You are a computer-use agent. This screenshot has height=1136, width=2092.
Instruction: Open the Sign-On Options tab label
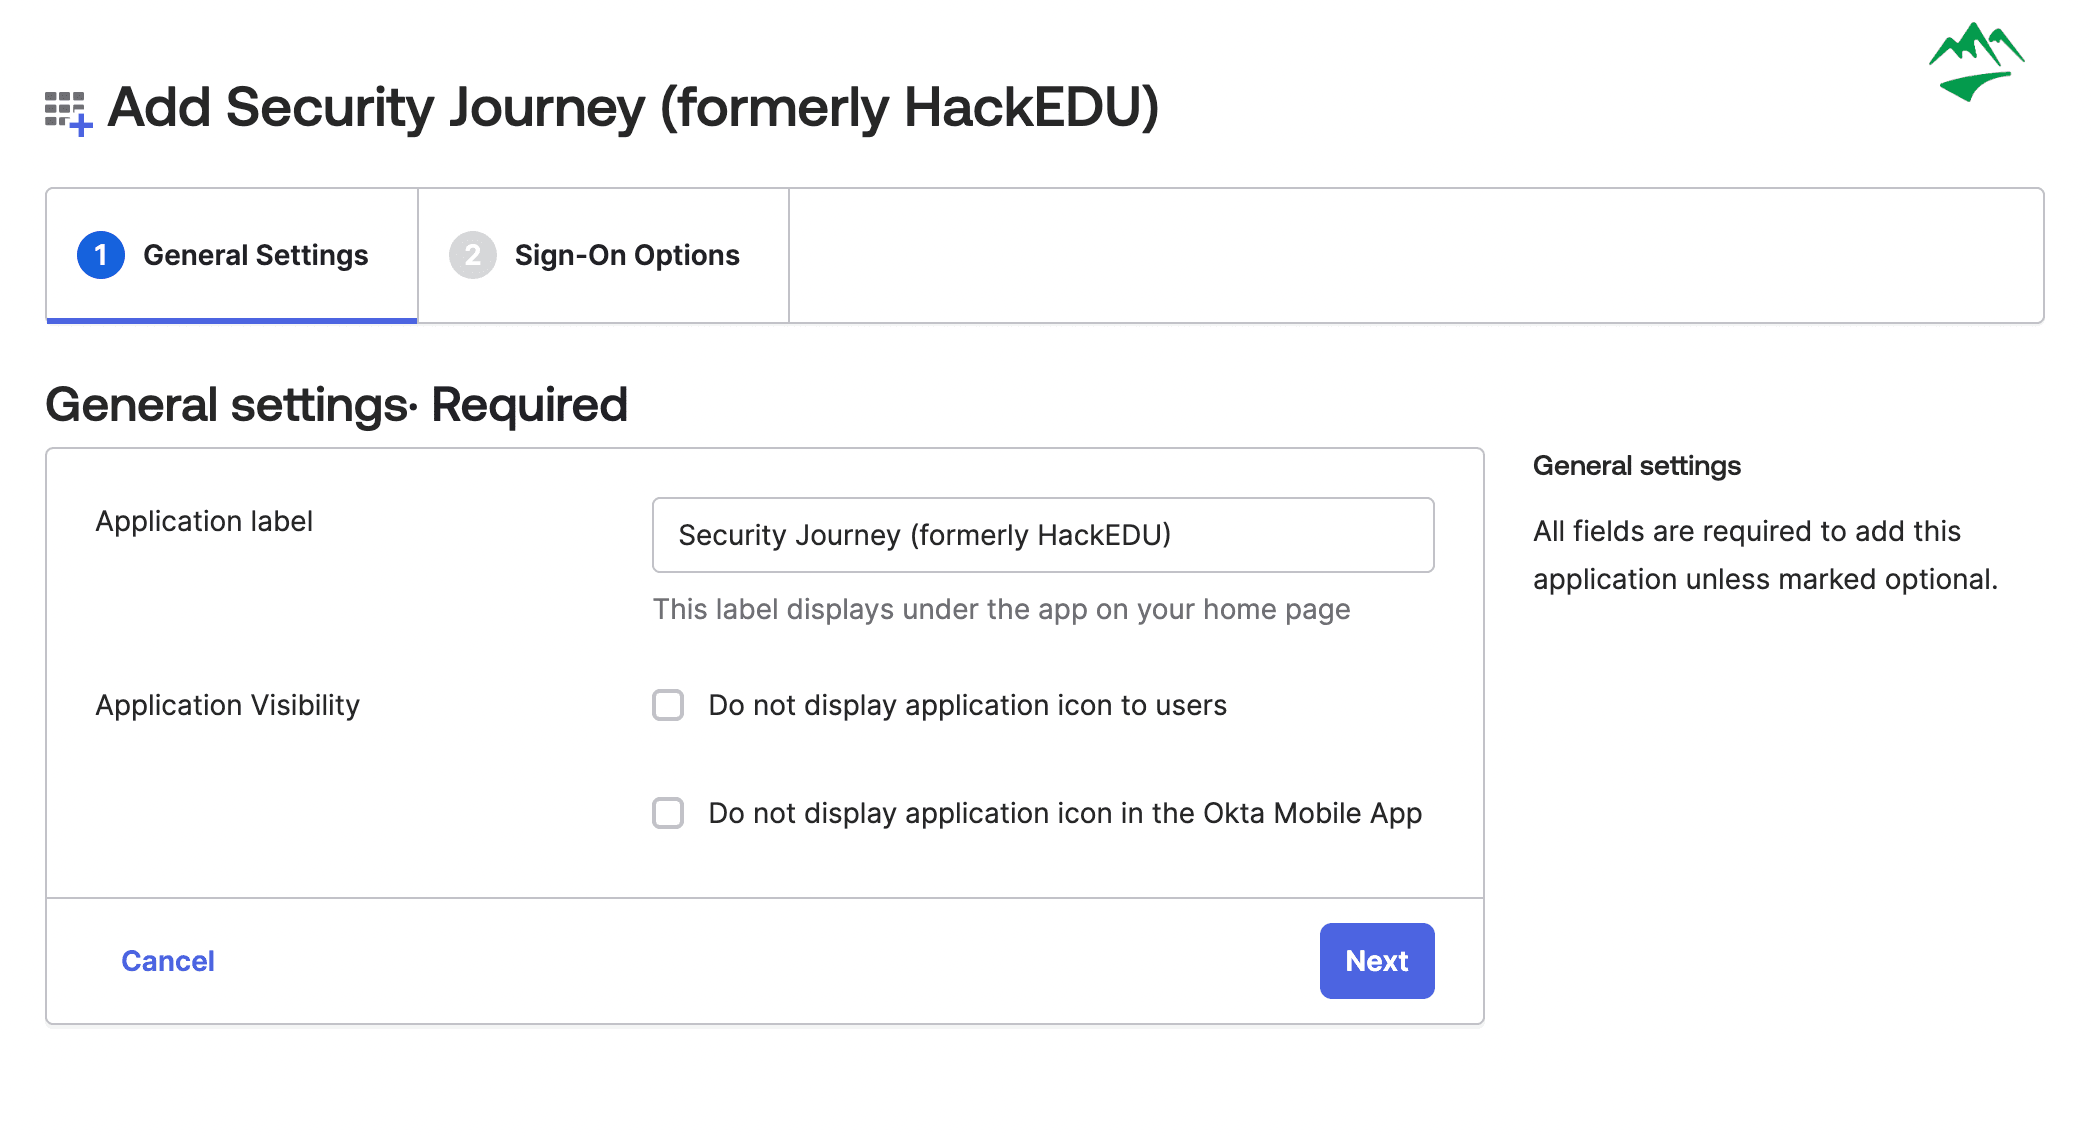(627, 255)
